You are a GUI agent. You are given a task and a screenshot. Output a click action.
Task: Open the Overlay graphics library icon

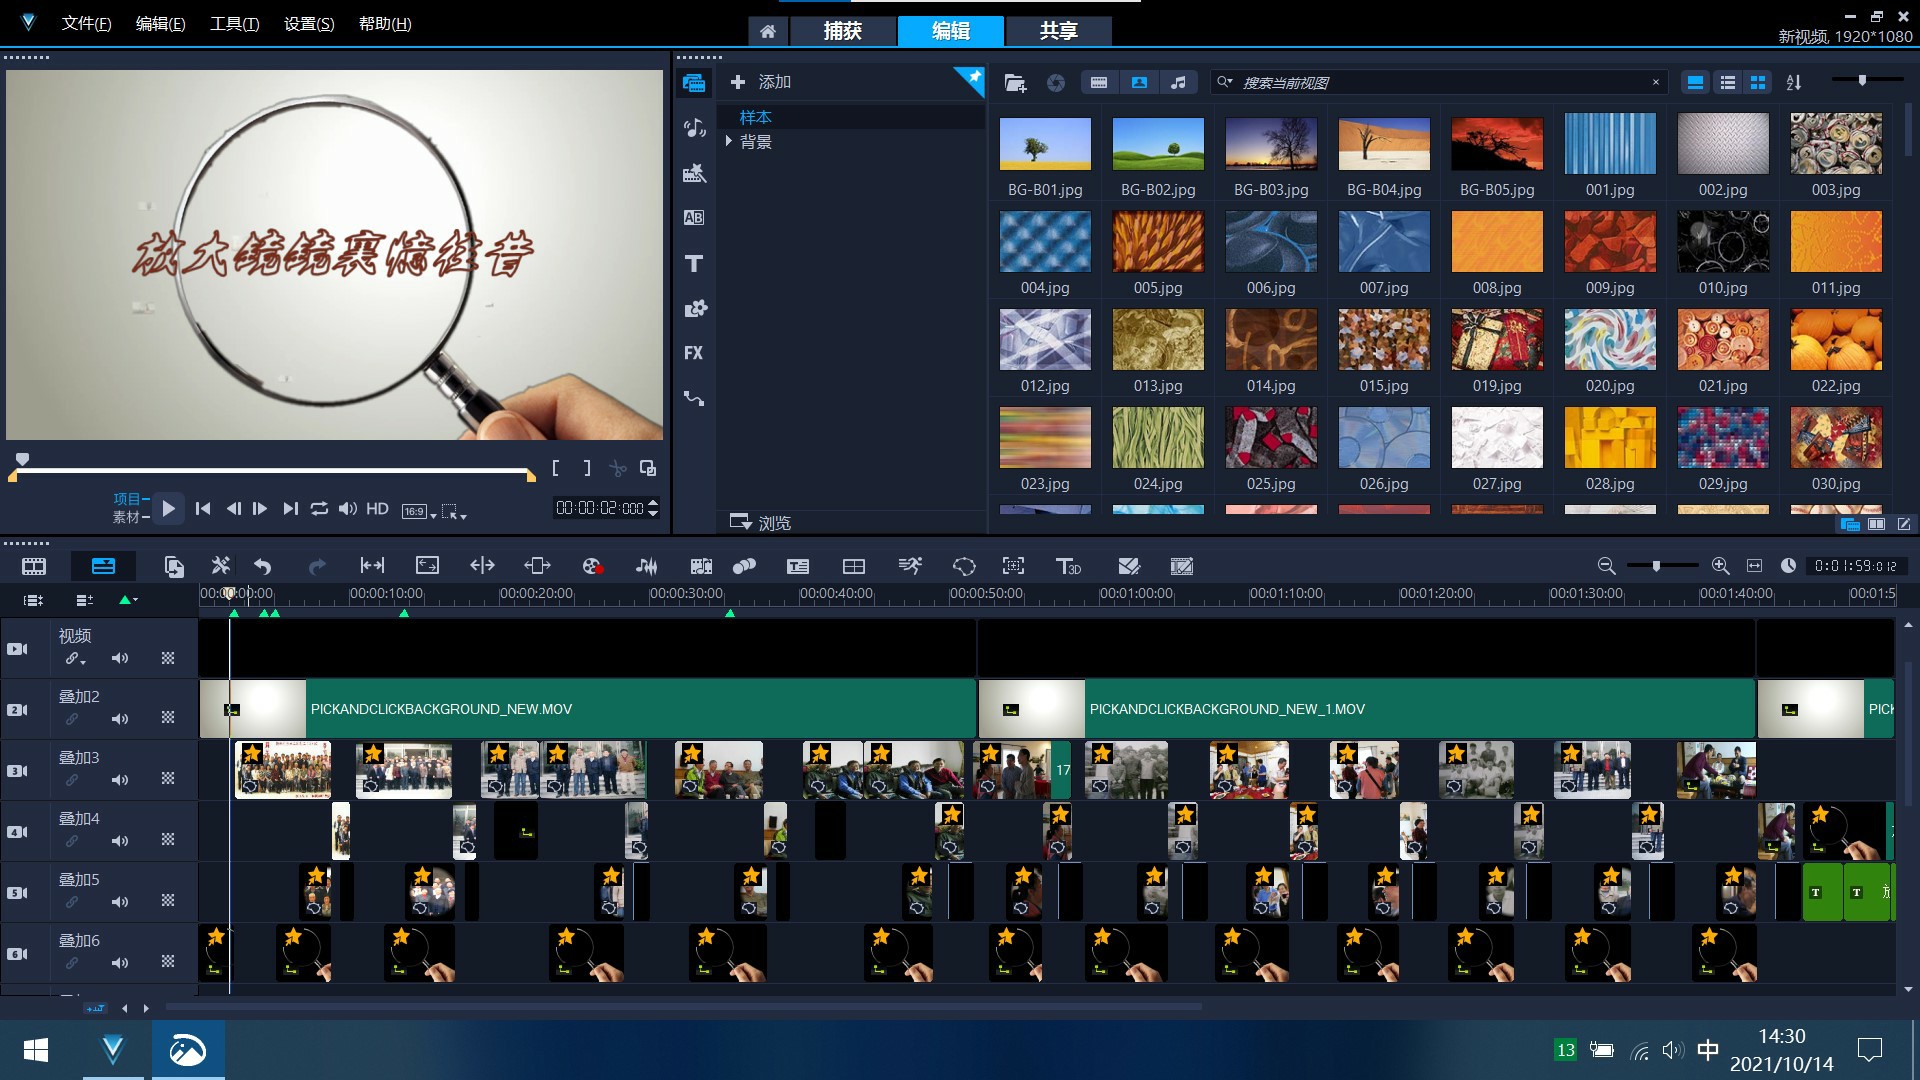tap(694, 308)
